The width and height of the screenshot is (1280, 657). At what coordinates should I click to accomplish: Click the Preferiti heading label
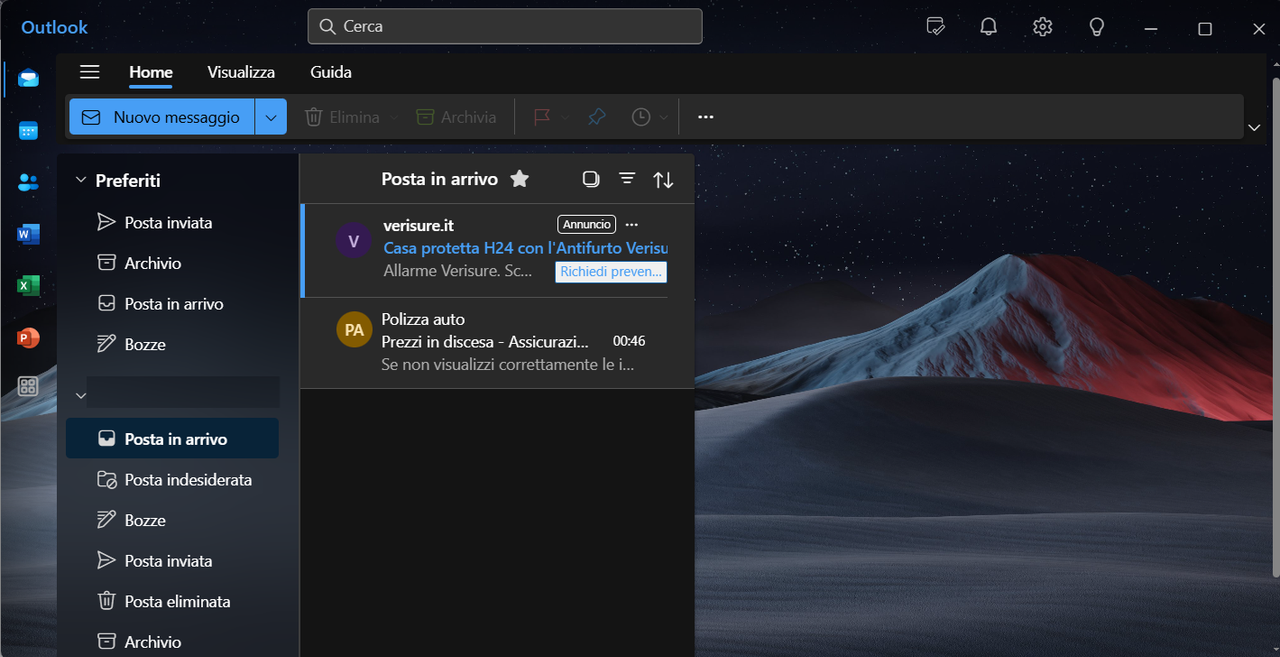(x=128, y=180)
